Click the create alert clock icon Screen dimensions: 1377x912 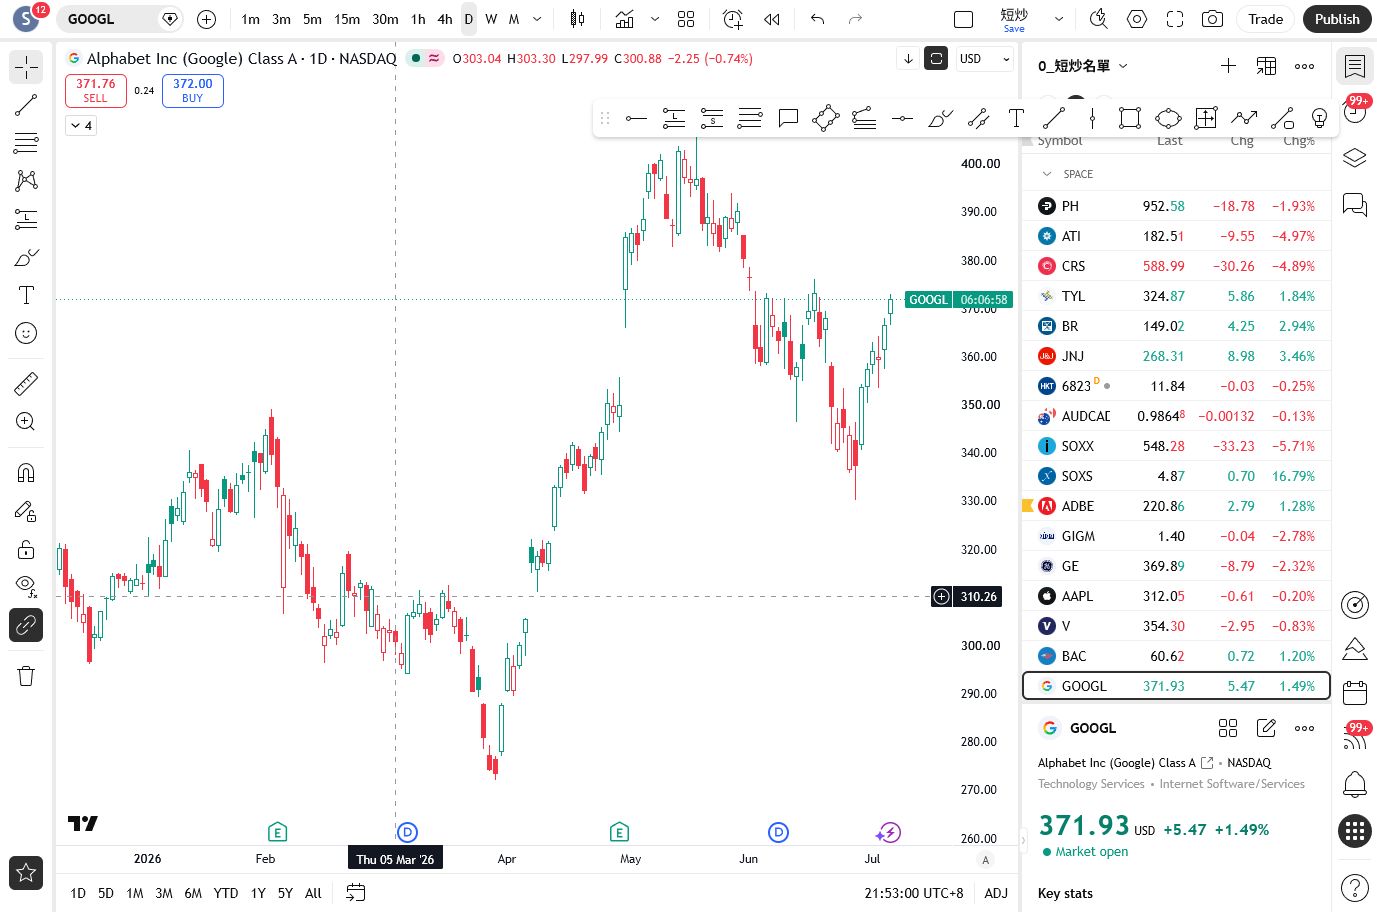point(733,19)
